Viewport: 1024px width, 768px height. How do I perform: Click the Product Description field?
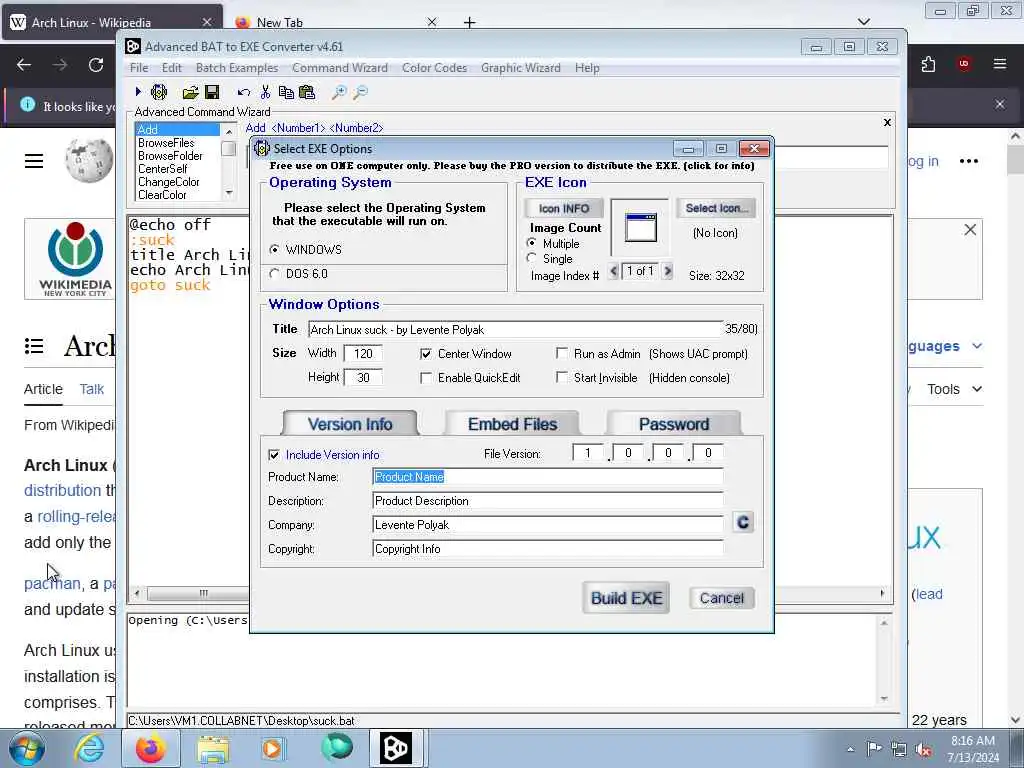pyautogui.click(x=548, y=501)
